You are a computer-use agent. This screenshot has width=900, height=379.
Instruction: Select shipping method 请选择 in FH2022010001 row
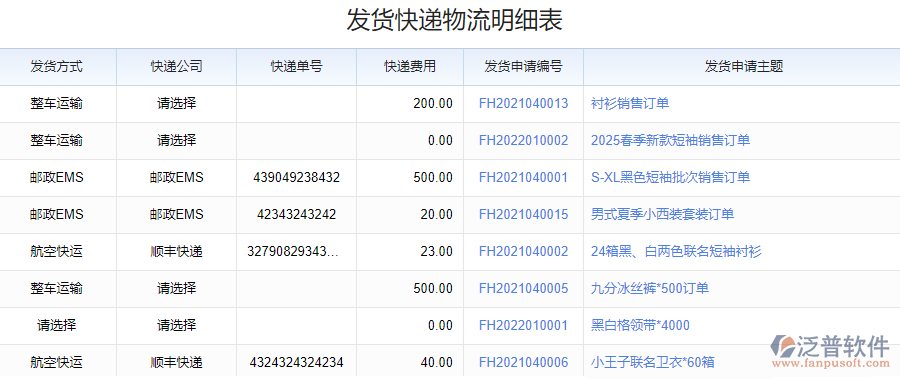56,326
